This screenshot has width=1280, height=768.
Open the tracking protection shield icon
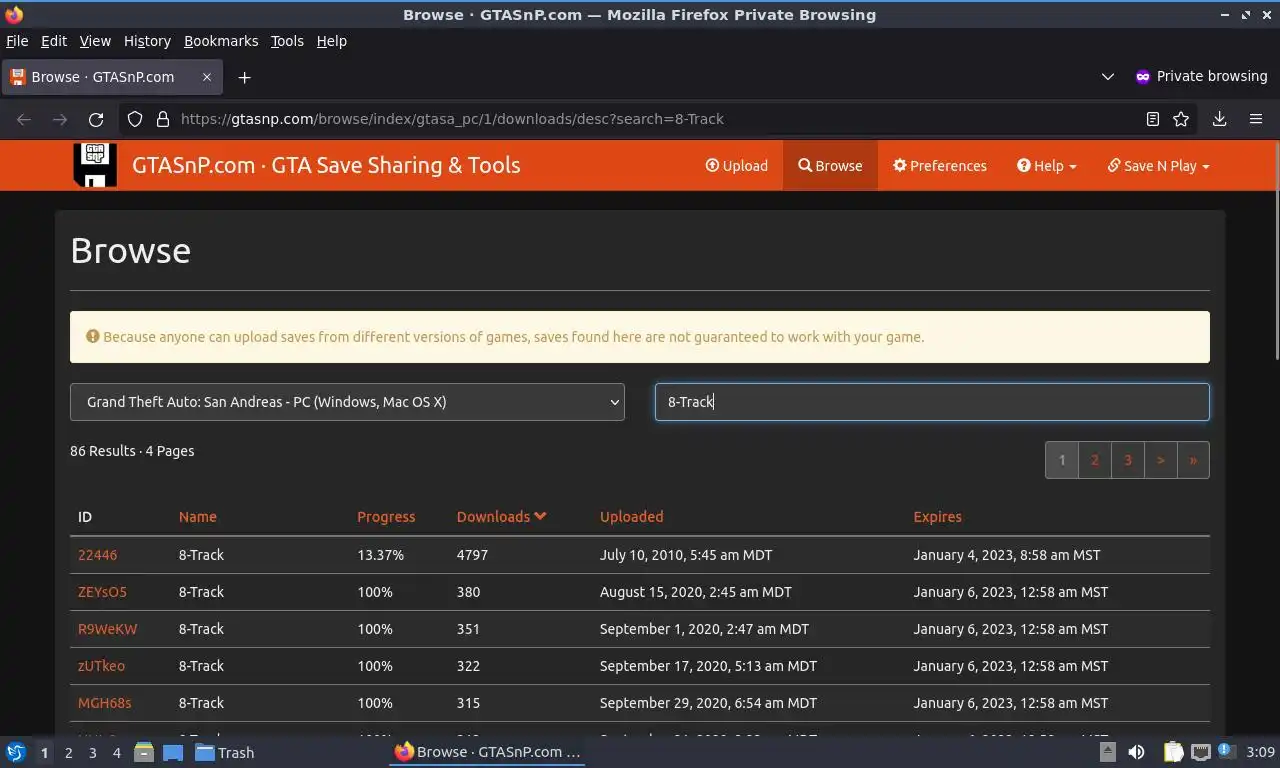coord(135,119)
